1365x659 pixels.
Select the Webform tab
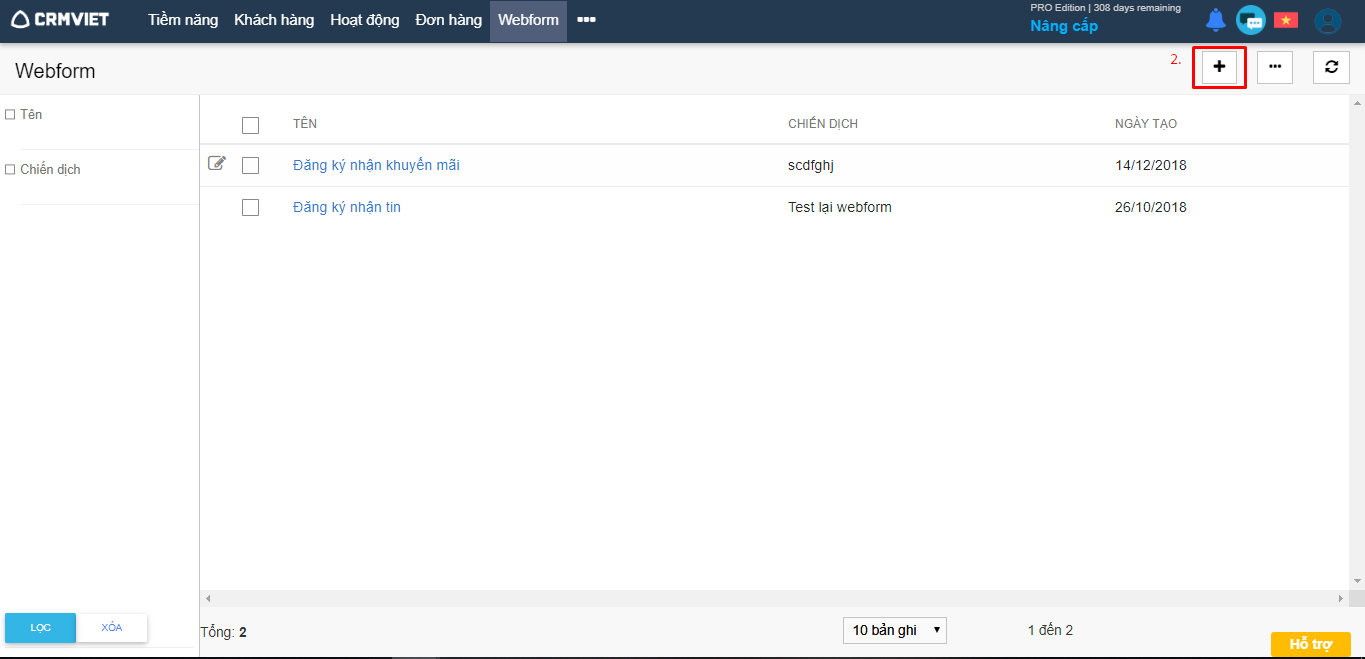[528, 20]
